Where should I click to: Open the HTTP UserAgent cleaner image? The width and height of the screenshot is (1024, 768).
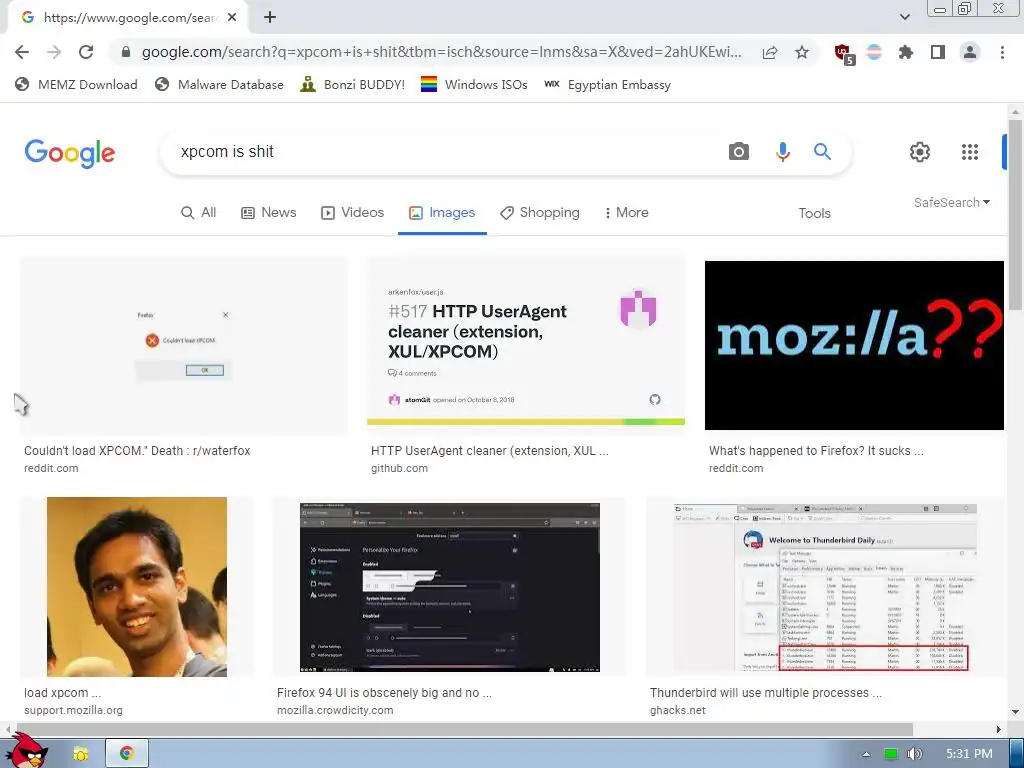click(x=526, y=343)
